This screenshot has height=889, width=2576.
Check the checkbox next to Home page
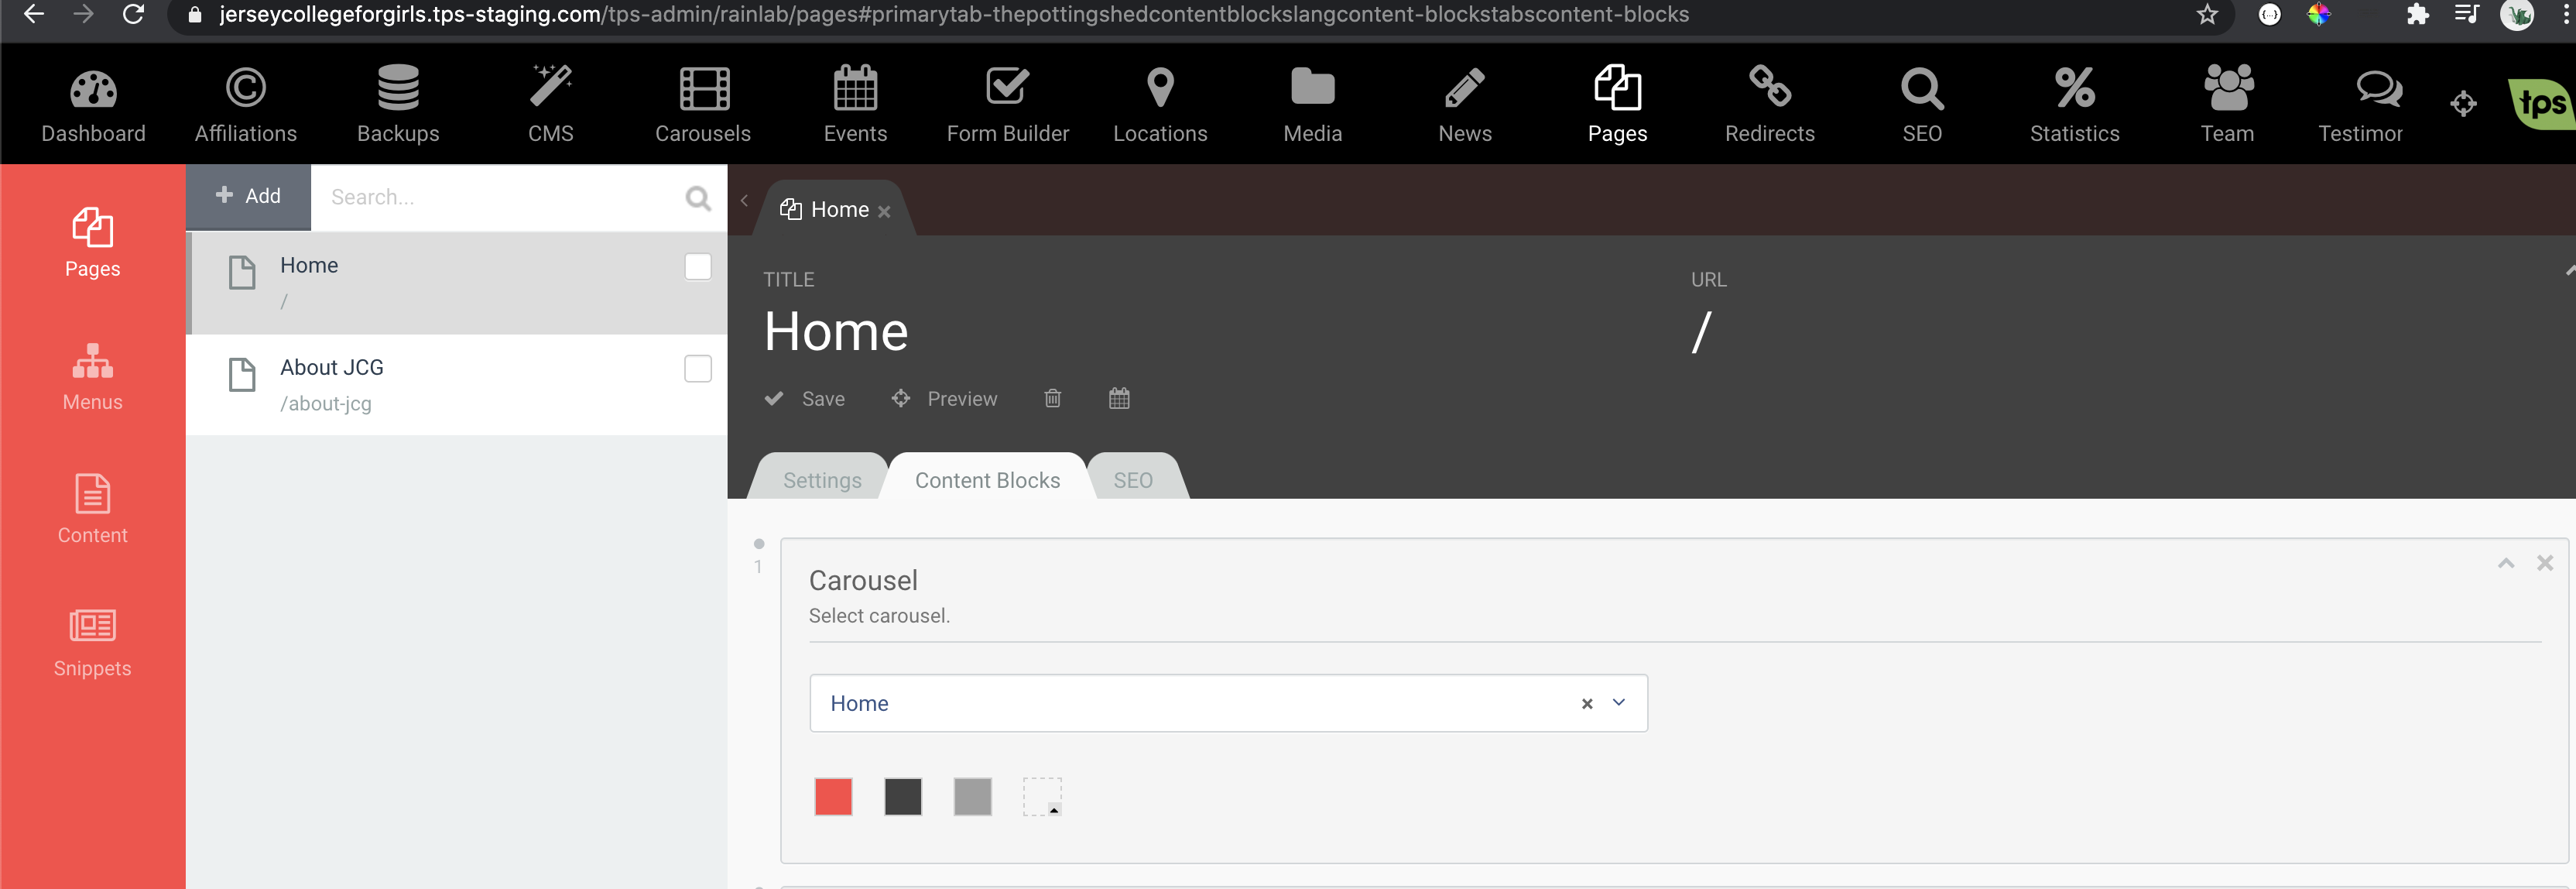[697, 266]
